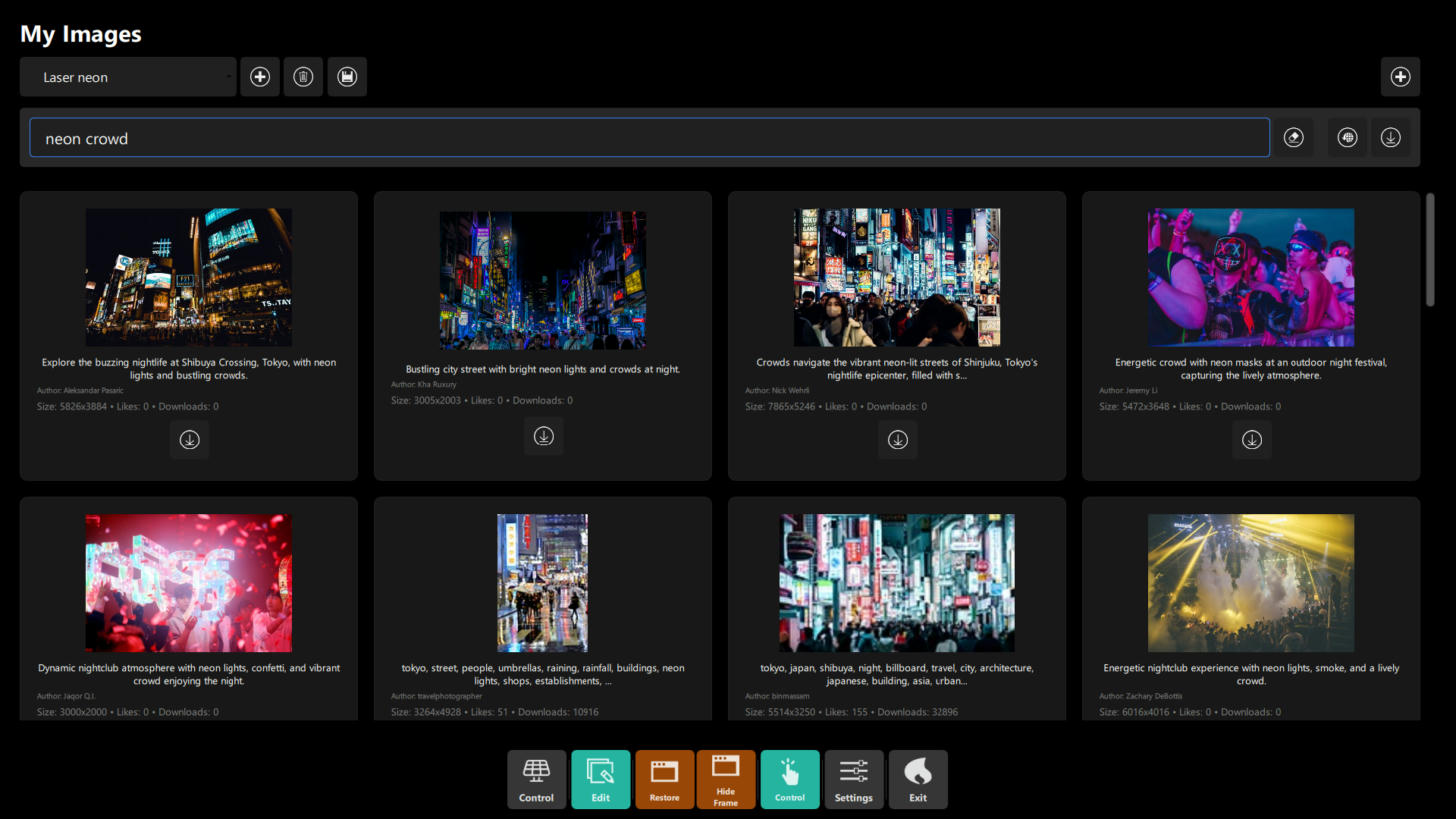Select the yellow-lit nightclub thumbnail by Zachary DeBottis

(1251, 583)
